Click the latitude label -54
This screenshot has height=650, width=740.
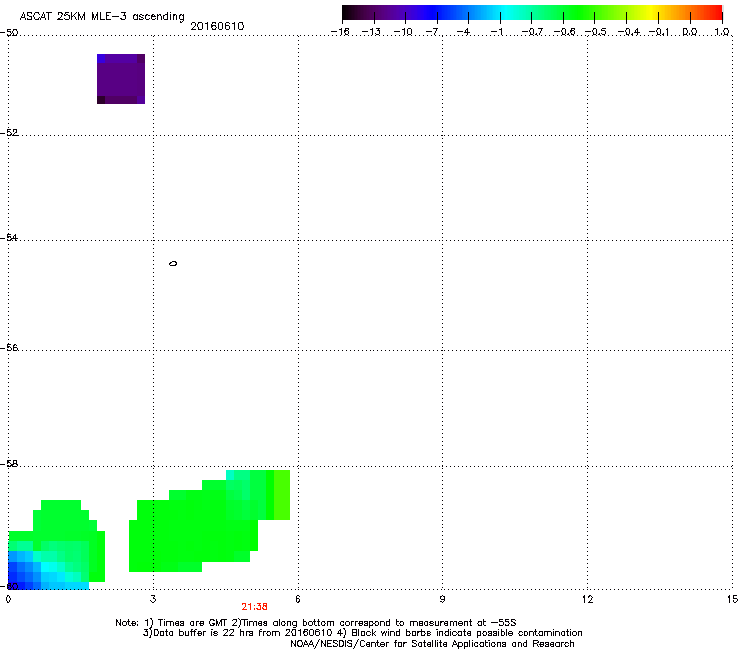click(x=9, y=238)
